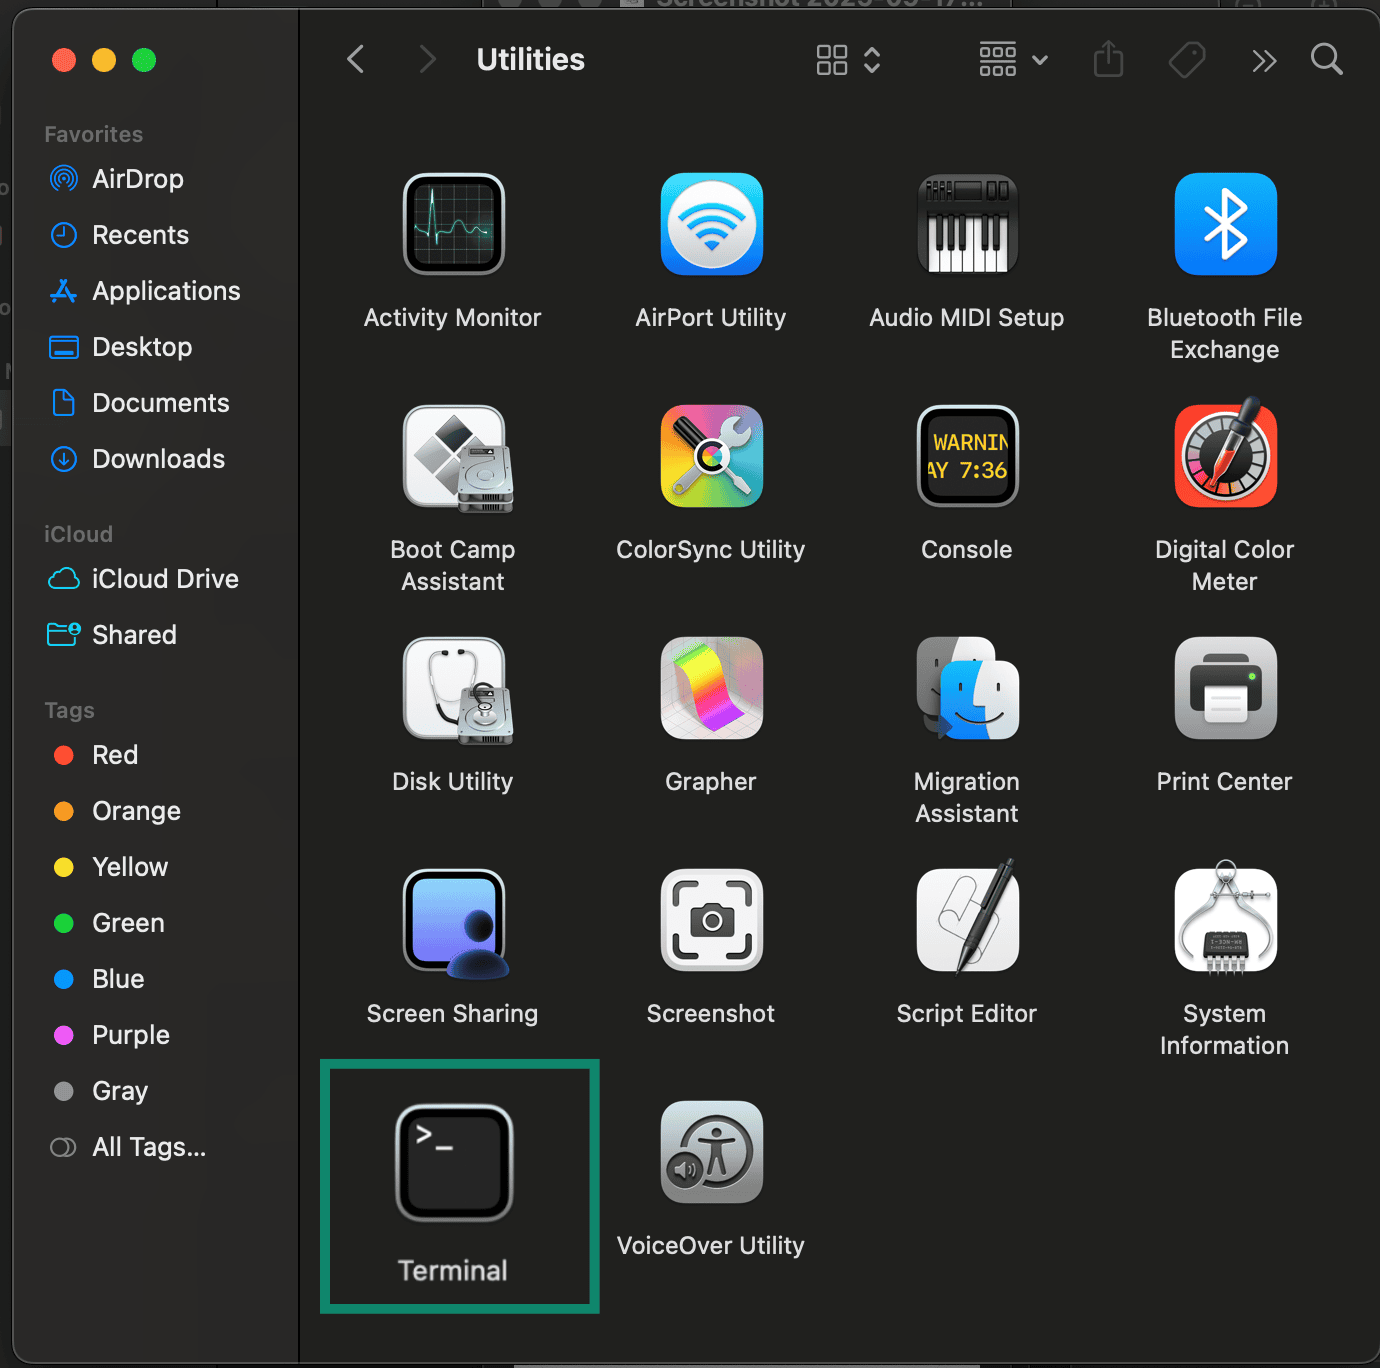
Task: Open Downloads in the sidebar
Action: (x=137, y=459)
